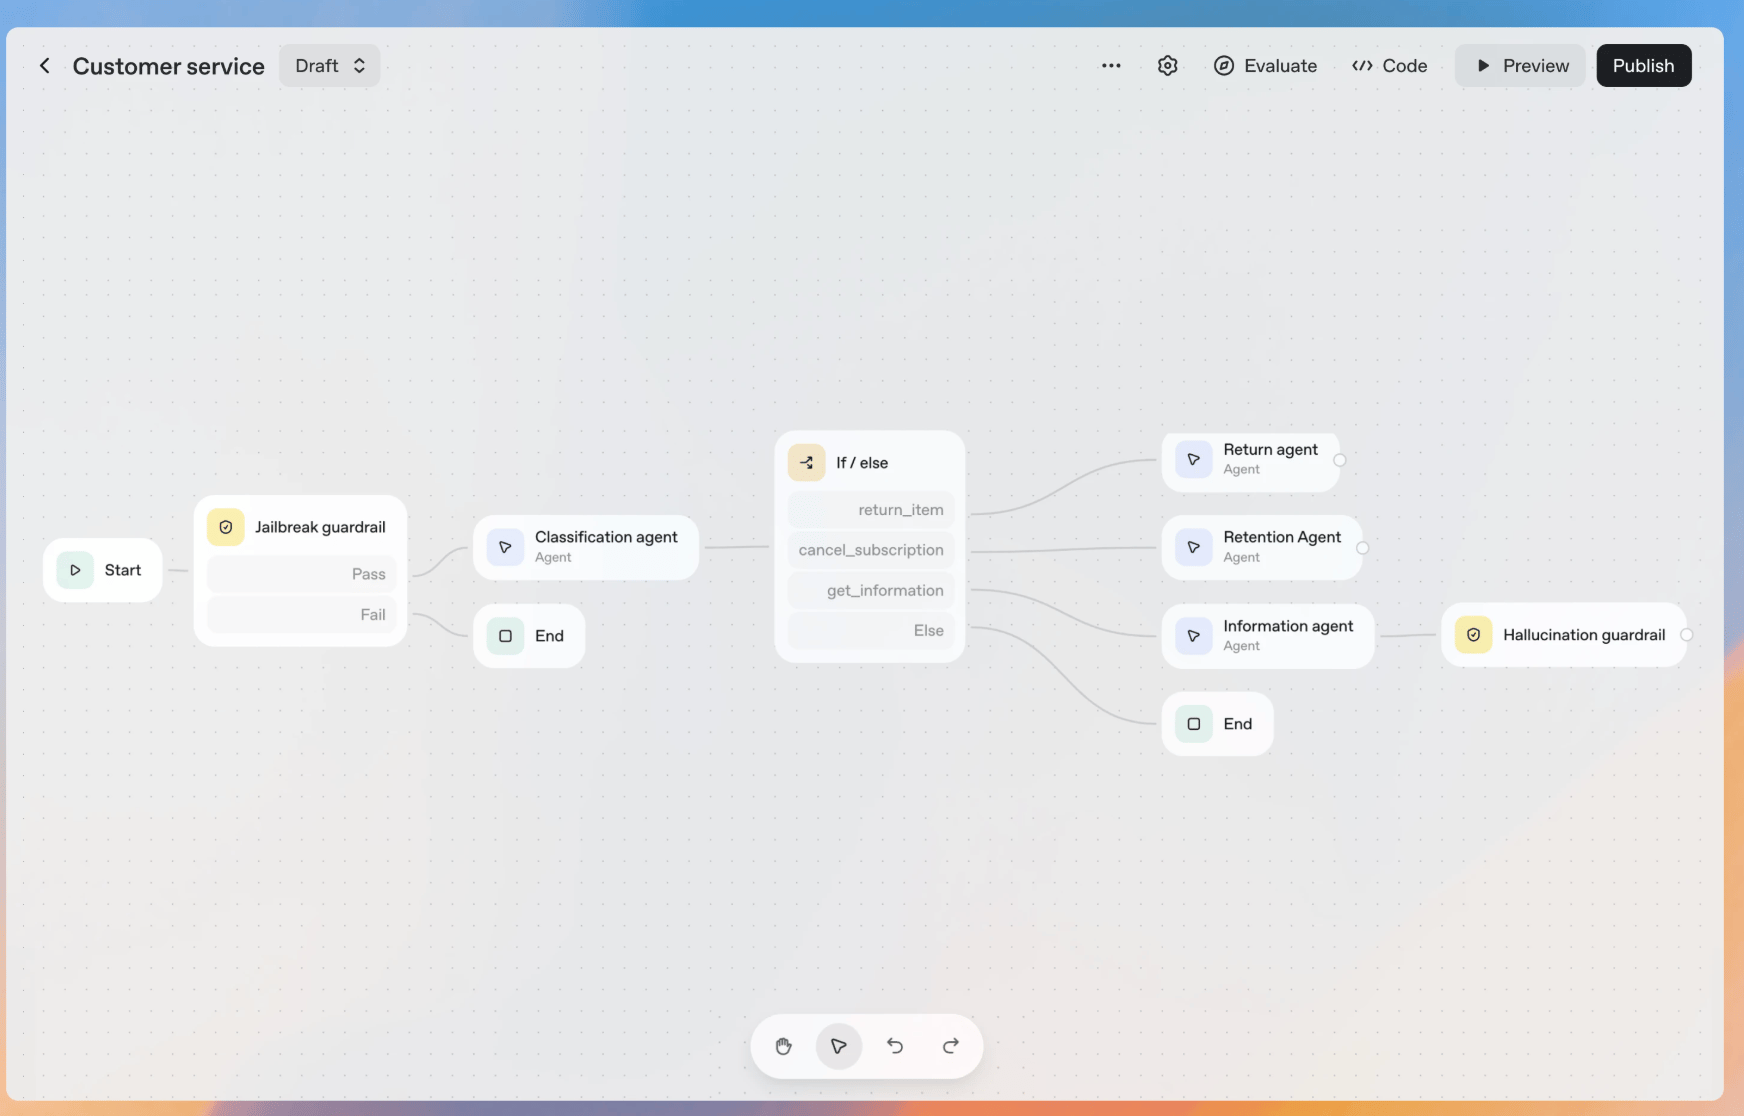This screenshot has height=1116, width=1744.
Task: Select the cancel_subscription condition row
Action: [x=872, y=550]
